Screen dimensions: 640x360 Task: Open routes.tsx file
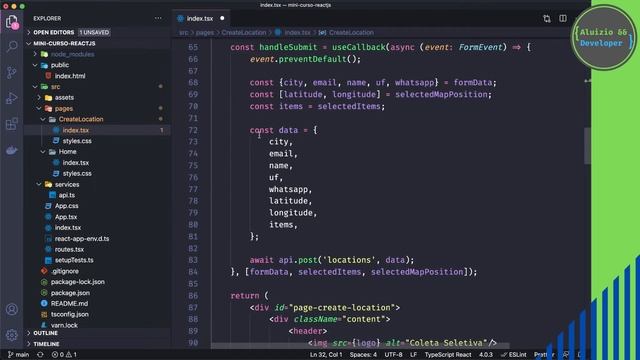(x=69, y=249)
